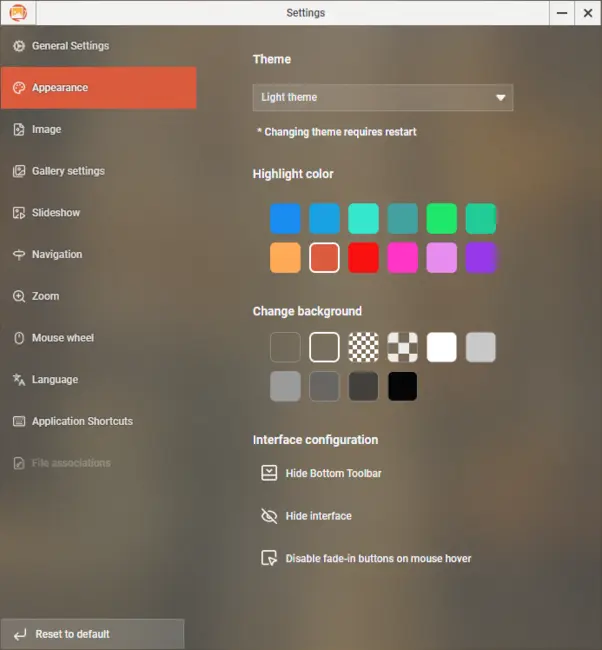Toggle Hide Bottom Toolbar option
The height and width of the screenshot is (650, 602).
pos(333,474)
